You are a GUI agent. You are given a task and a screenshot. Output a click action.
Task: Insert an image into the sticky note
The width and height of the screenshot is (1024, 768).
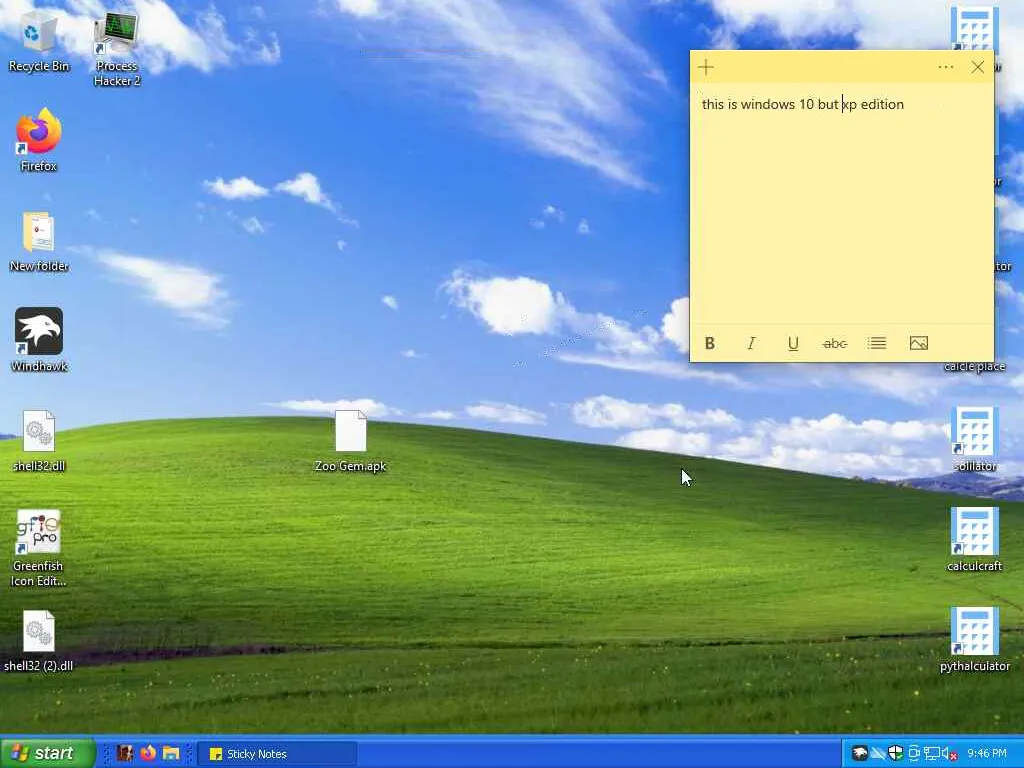[919, 344]
